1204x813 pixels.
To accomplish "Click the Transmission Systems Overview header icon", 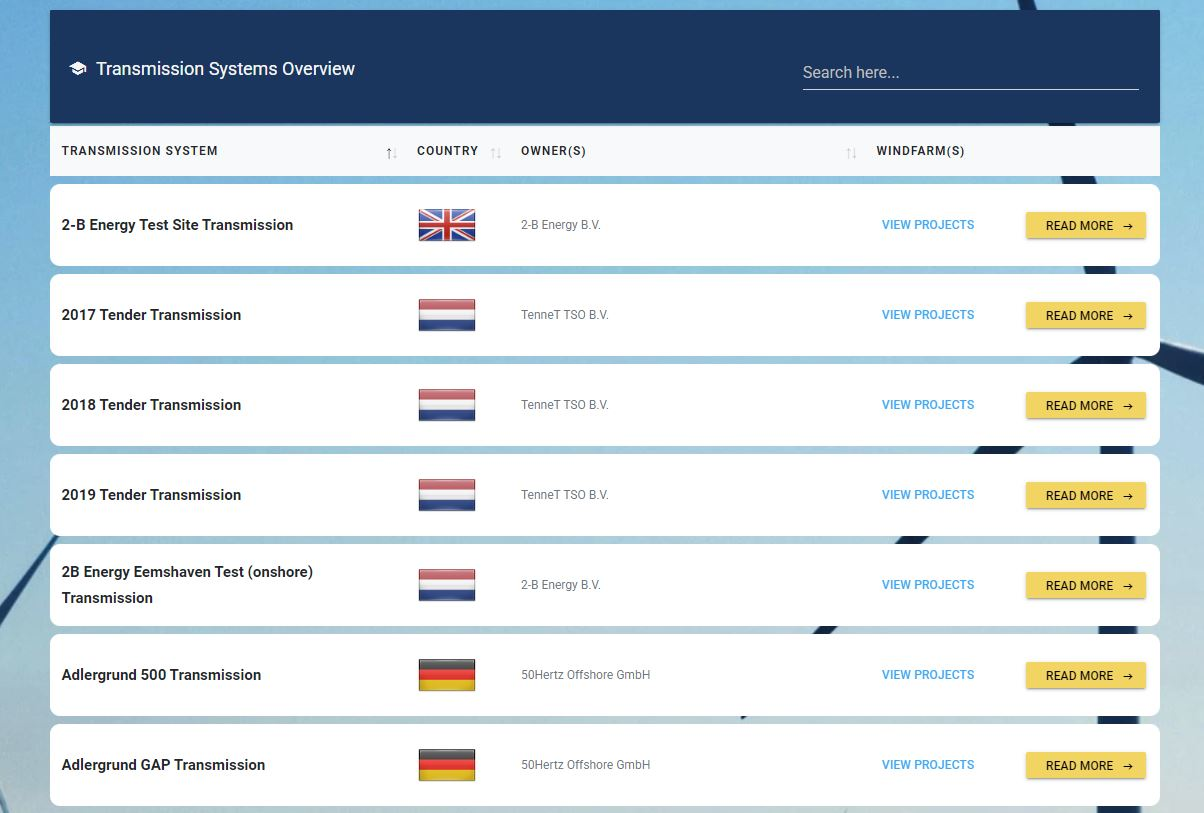I will tap(79, 68).
